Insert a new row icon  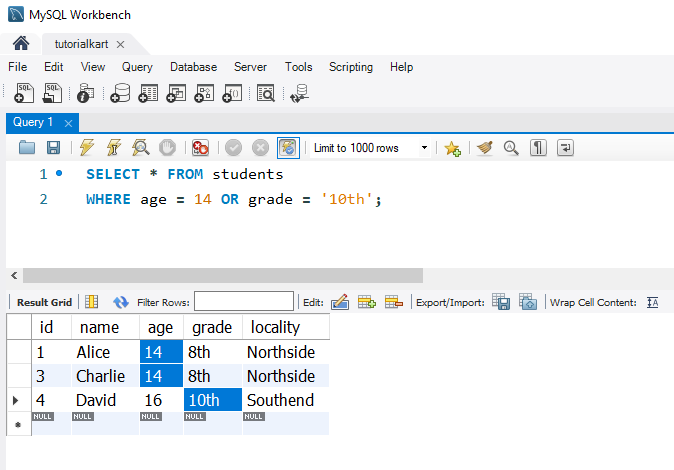click(x=367, y=302)
